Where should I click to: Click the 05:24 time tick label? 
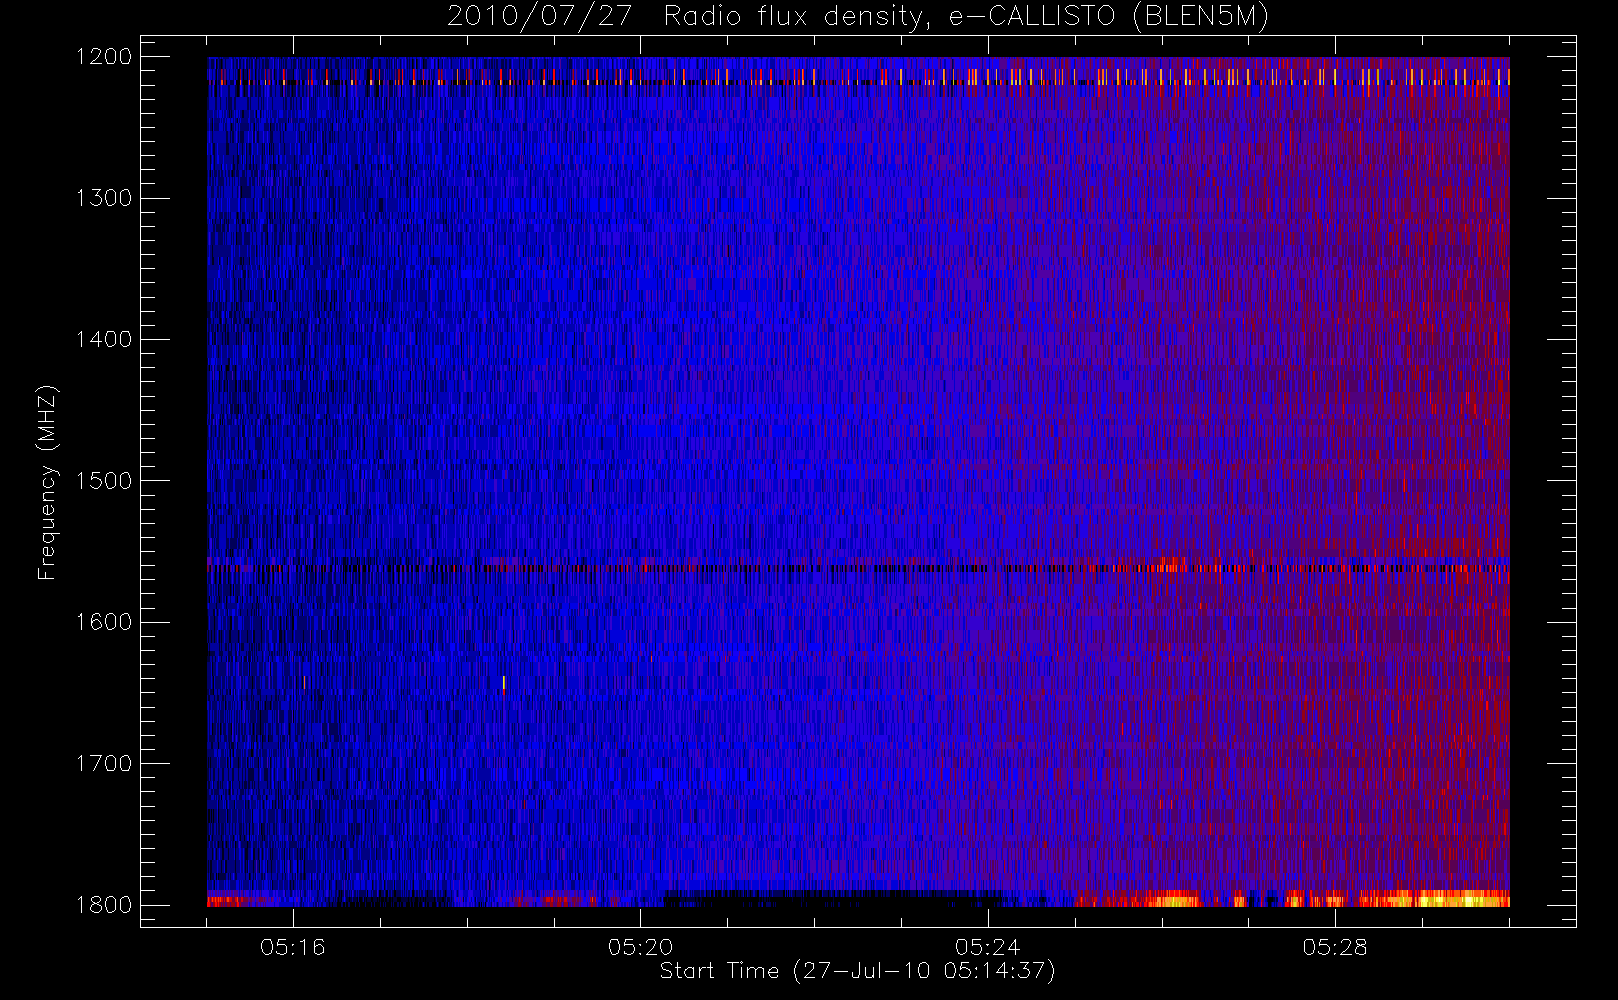coord(987,947)
